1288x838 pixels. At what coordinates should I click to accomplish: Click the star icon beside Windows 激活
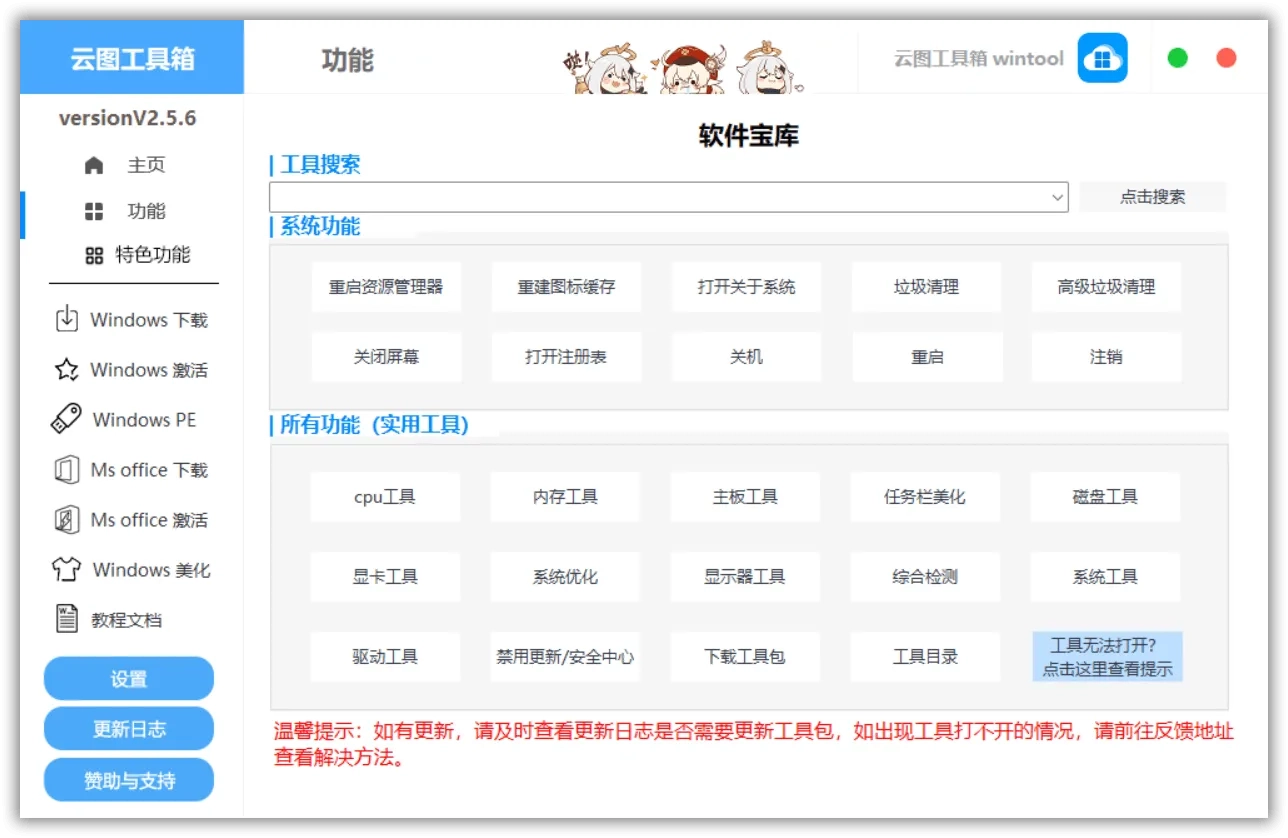[66, 370]
